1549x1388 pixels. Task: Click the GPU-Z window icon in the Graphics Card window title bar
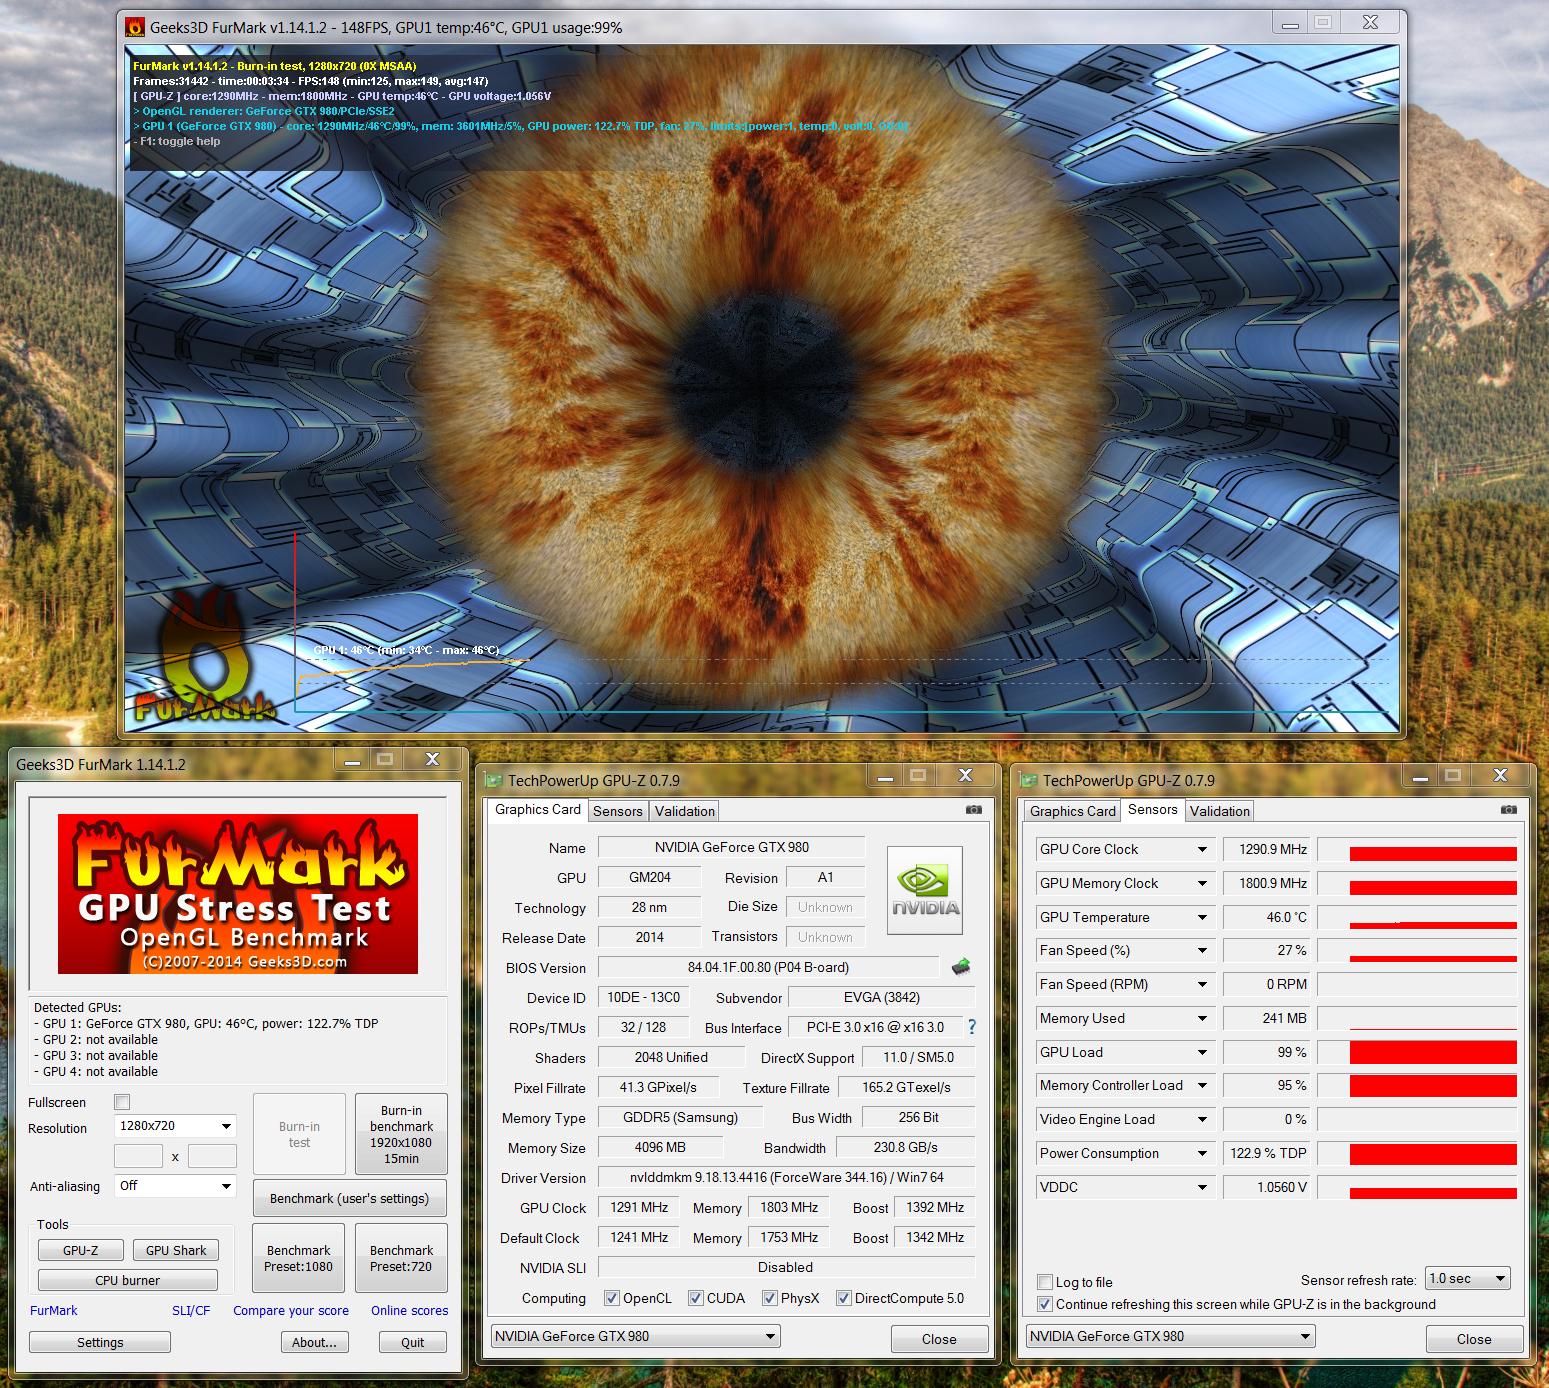click(493, 780)
